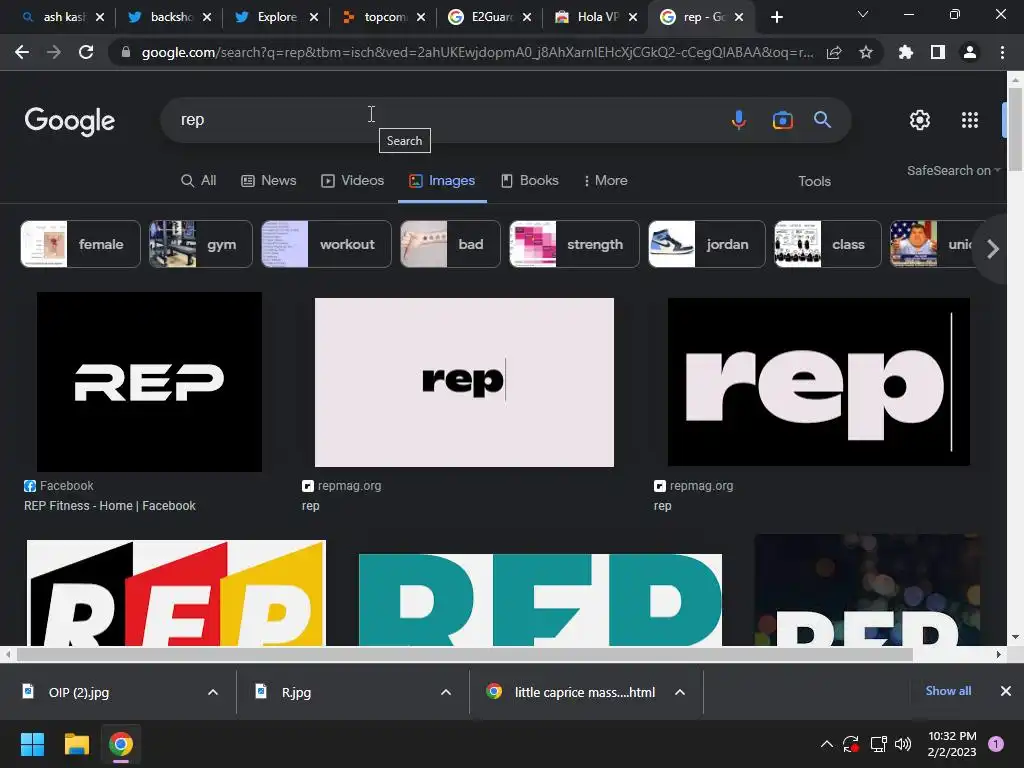
Task: Expand options for R.jpg download
Action: click(x=446, y=692)
